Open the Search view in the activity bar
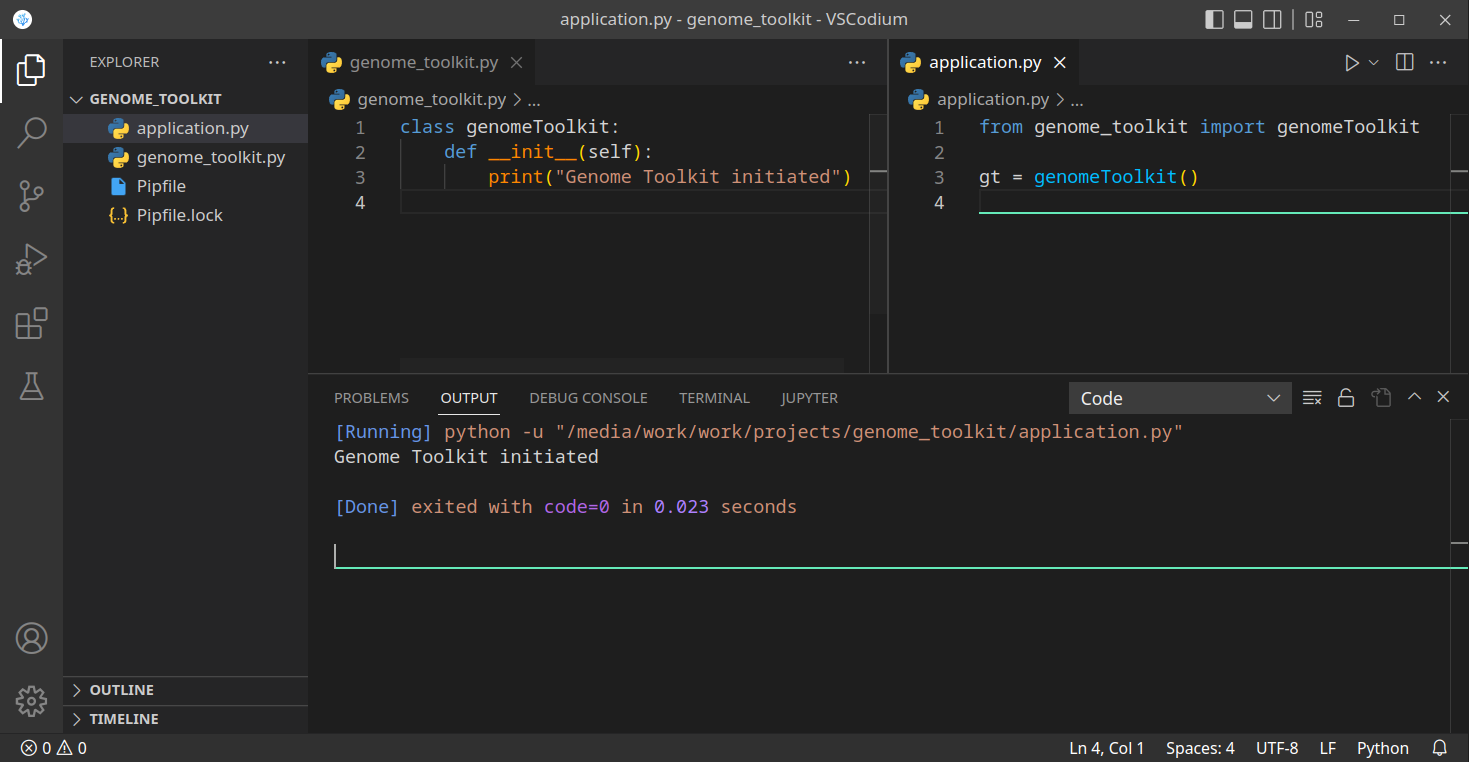This screenshot has width=1469, height=762. click(31, 132)
